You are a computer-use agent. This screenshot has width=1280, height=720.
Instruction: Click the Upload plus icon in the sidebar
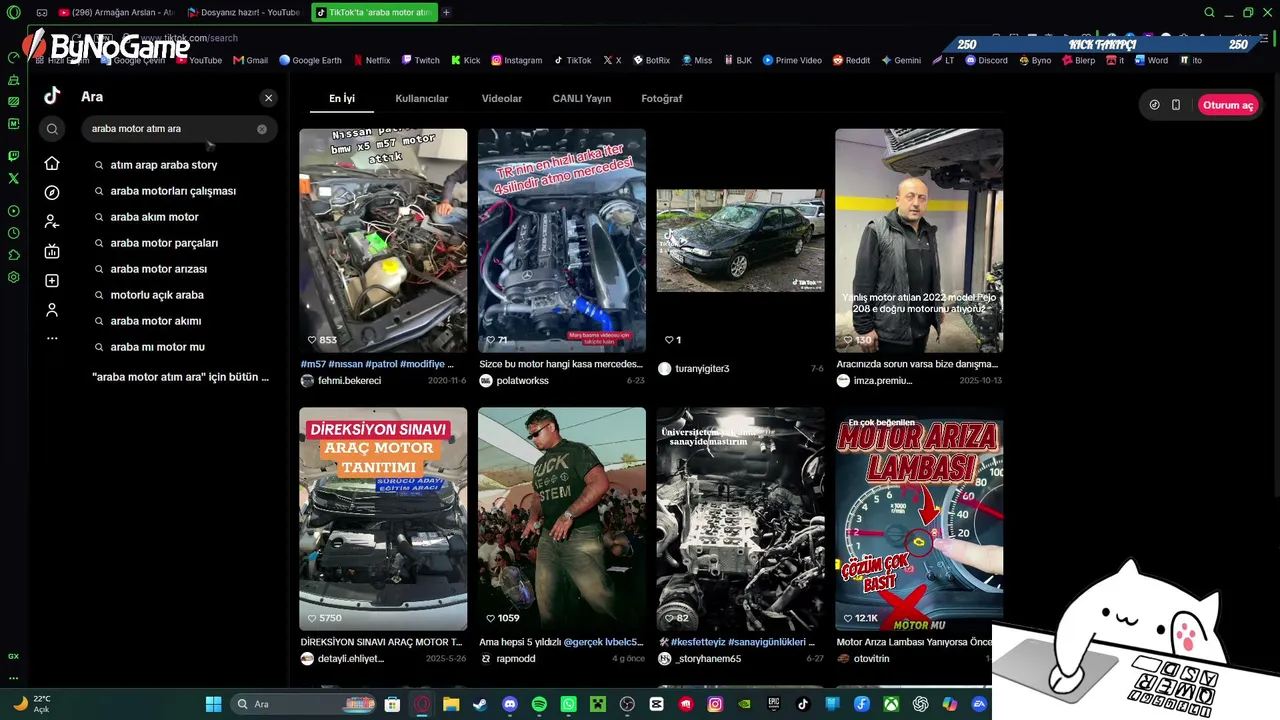pyautogui.click(x=52, y=281)
